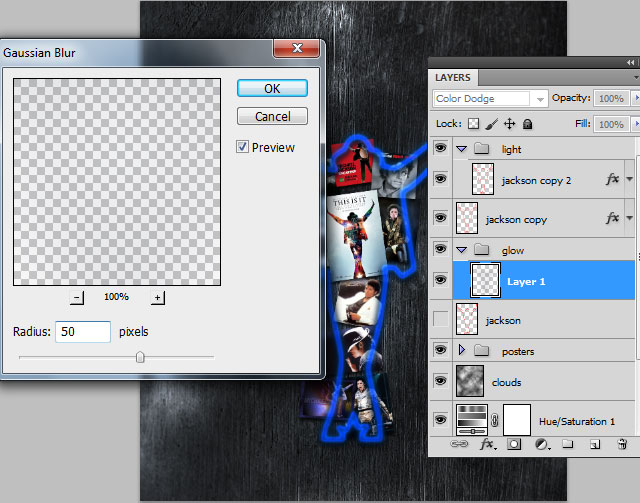Collapse the light group triangle
Image resolution: width=640 pixels, height=503 pixels.
(462, 149)
